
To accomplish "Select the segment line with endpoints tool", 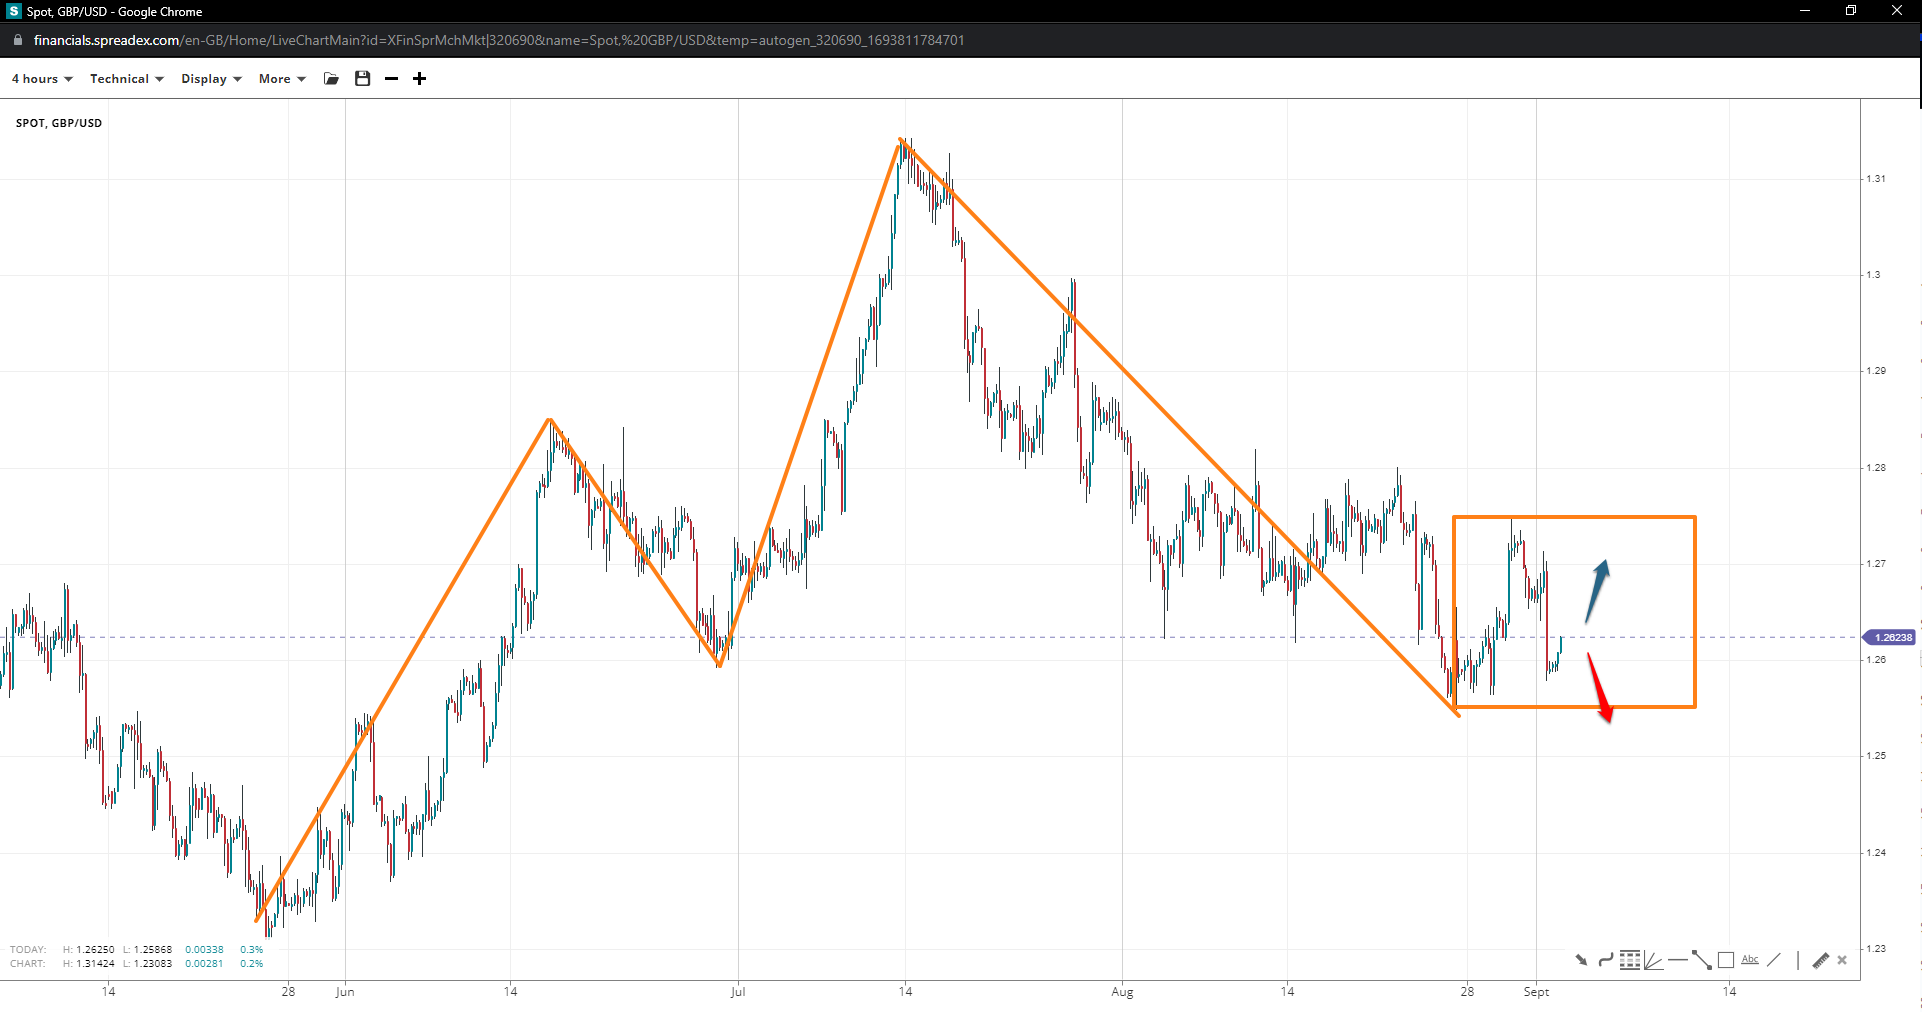I will click(1701, 960).
